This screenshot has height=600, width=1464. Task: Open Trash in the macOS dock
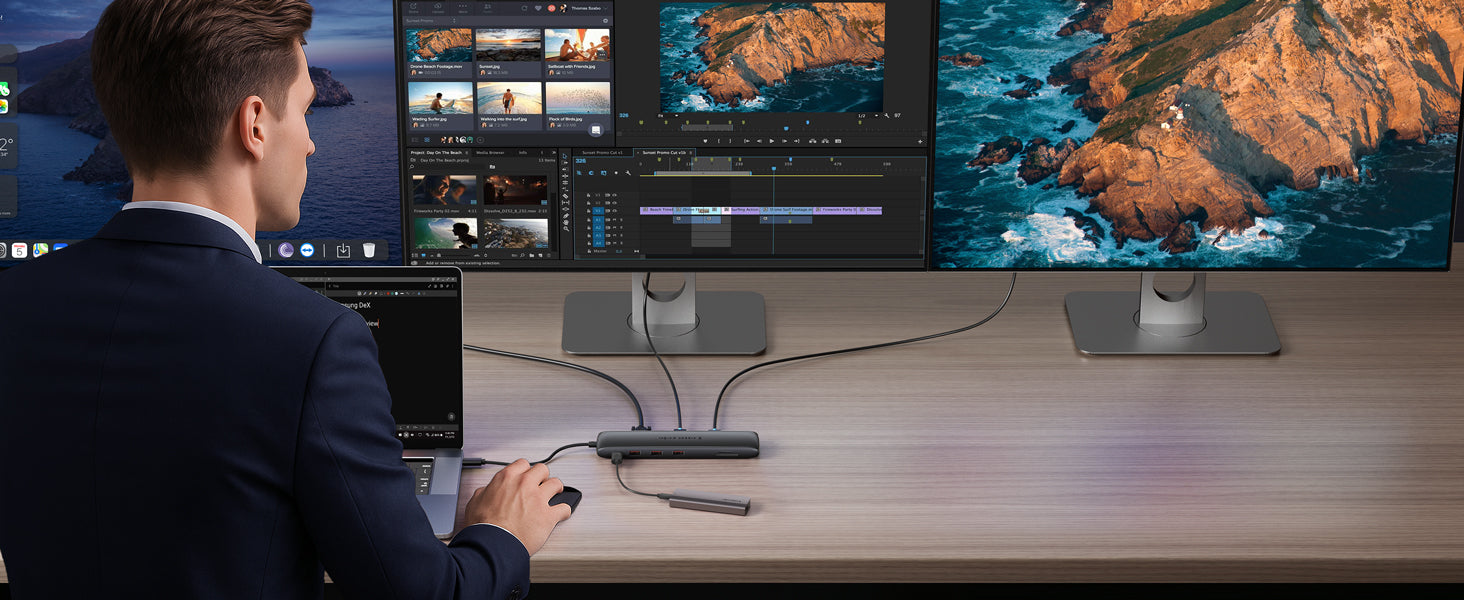(x=369, y=250)
